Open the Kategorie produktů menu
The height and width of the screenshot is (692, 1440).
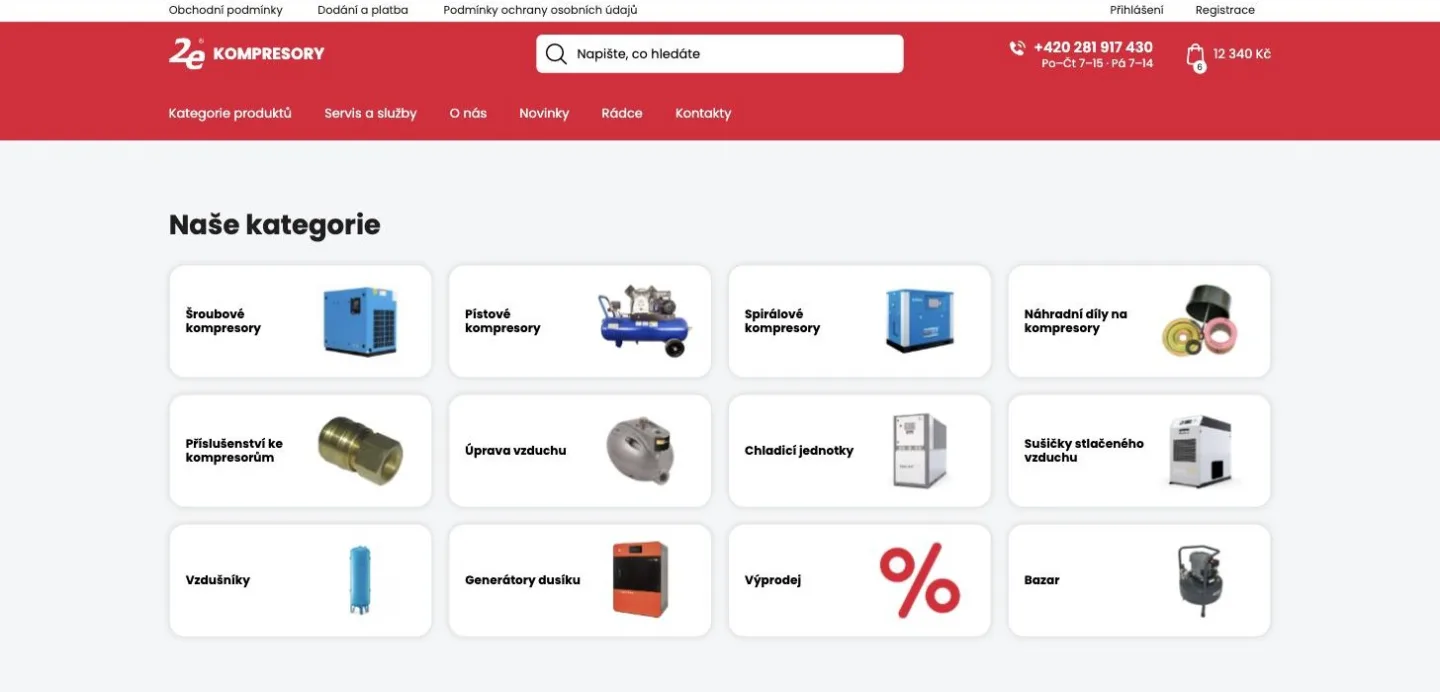click(230, 113)
